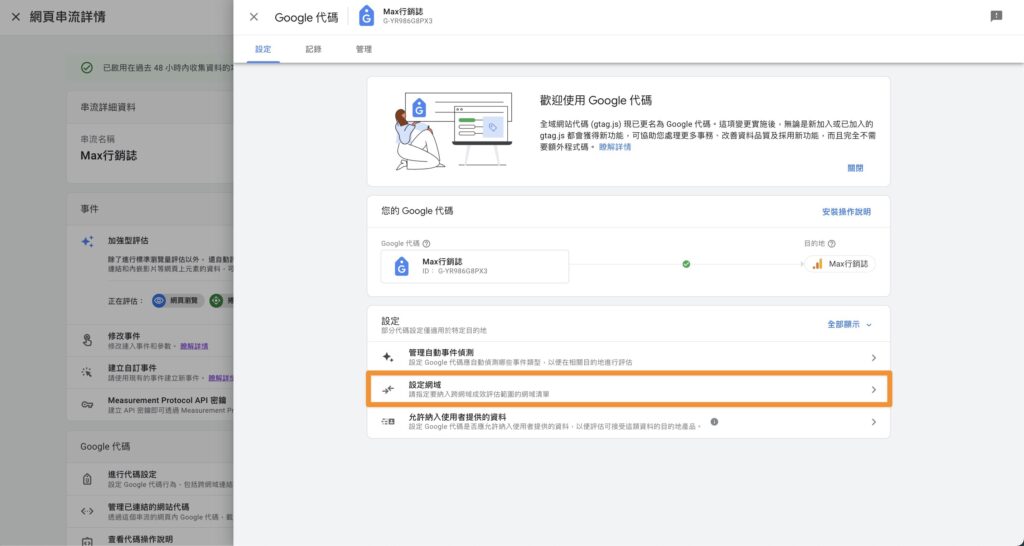1024x546 pixels.
Task: Click sparkle icon of 管理自動事件偵測
Action: pyautogui.click(x=388, y=357)
